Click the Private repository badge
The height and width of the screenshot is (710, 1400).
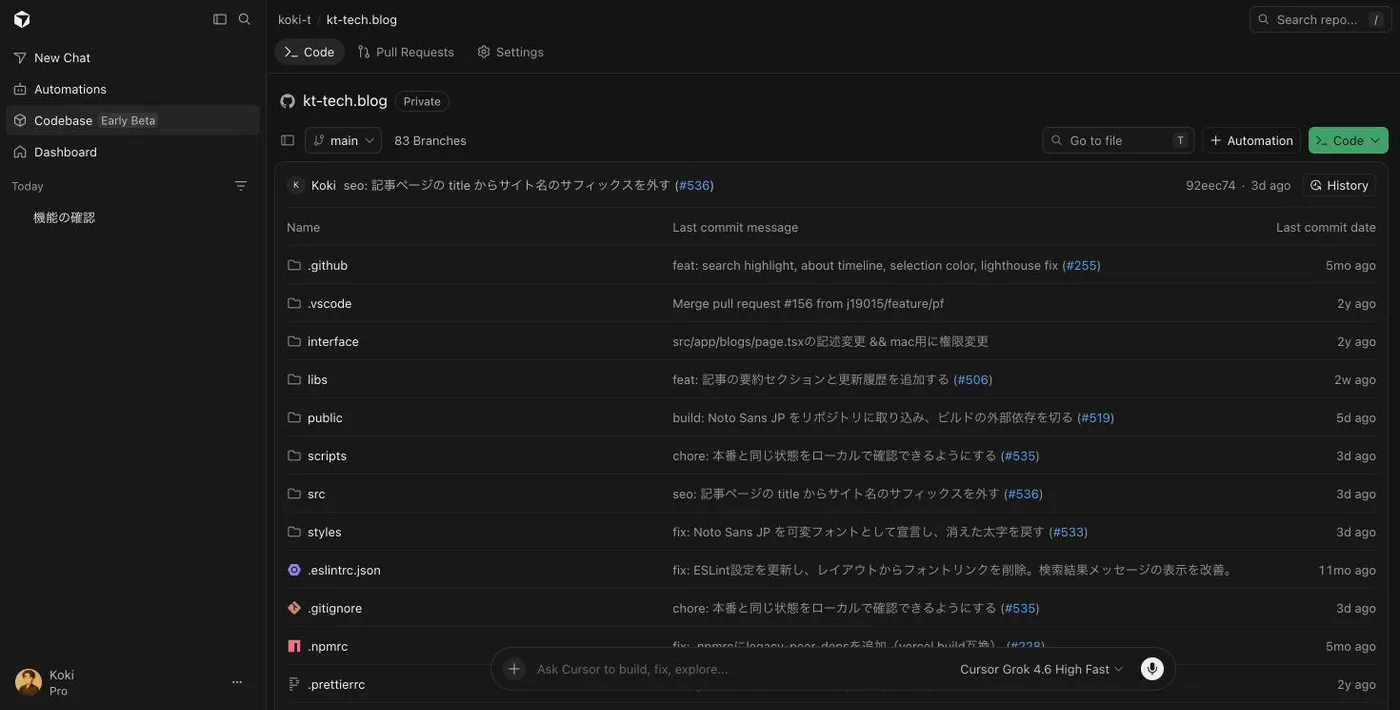tap(422, 101)
